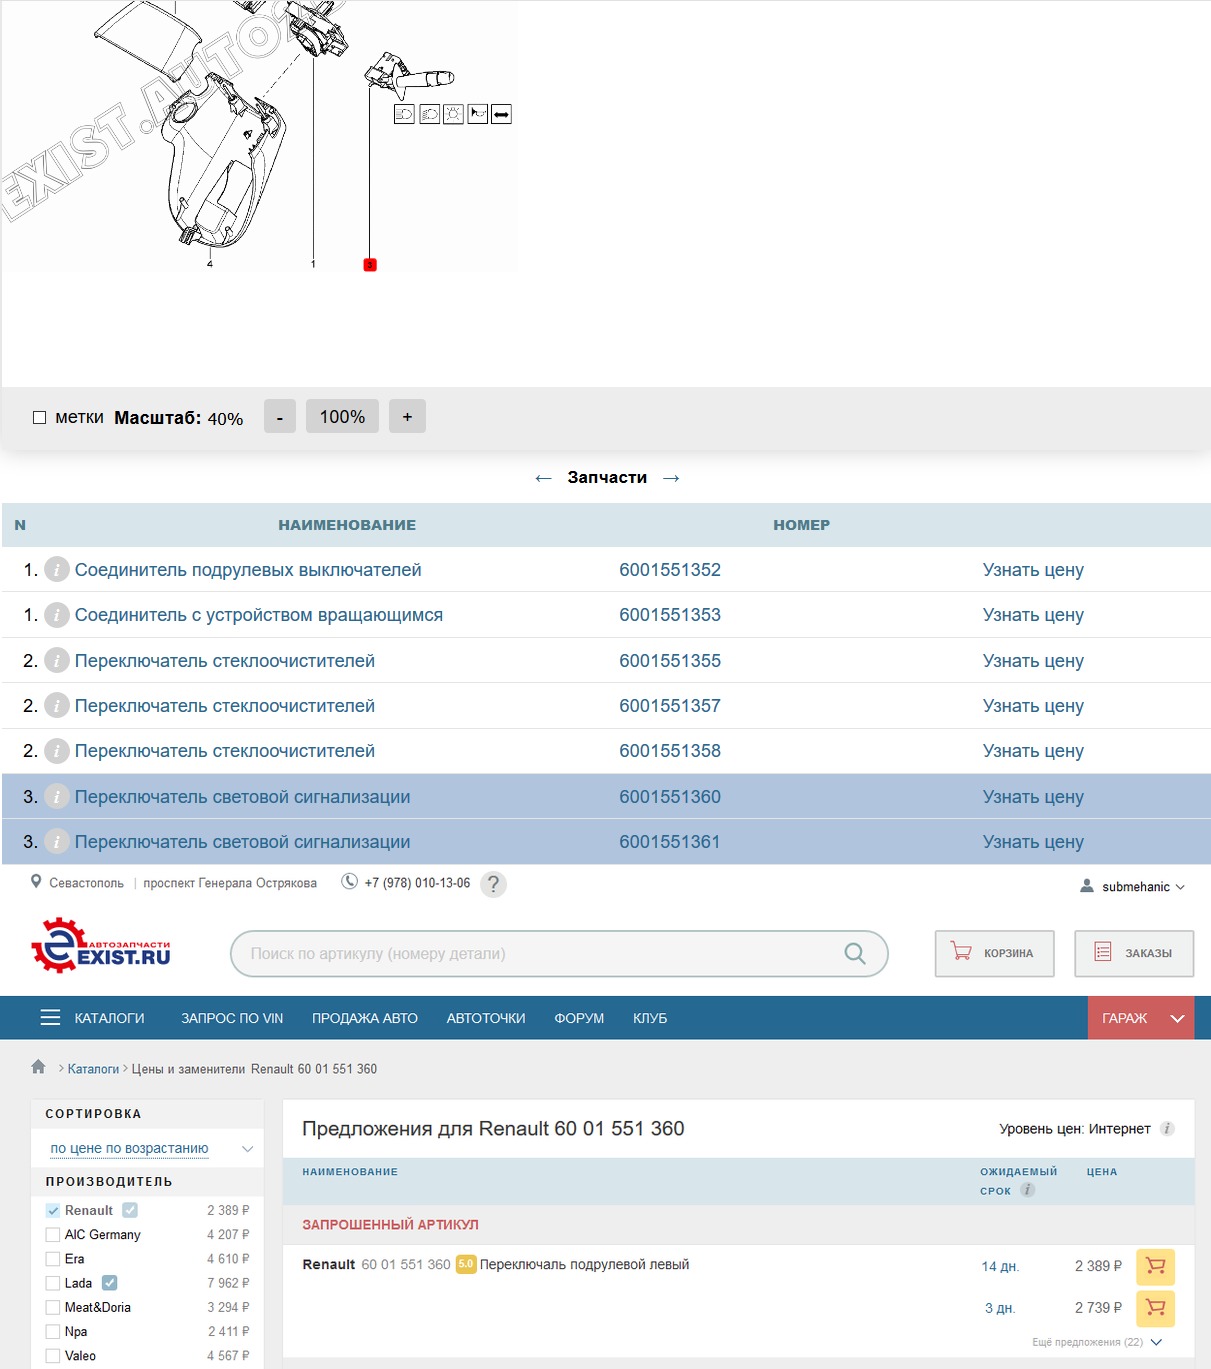The width and height of the screenshot is (1211, 1369).
Task: Focus the part number search field
Action: (x=559, y=954)
